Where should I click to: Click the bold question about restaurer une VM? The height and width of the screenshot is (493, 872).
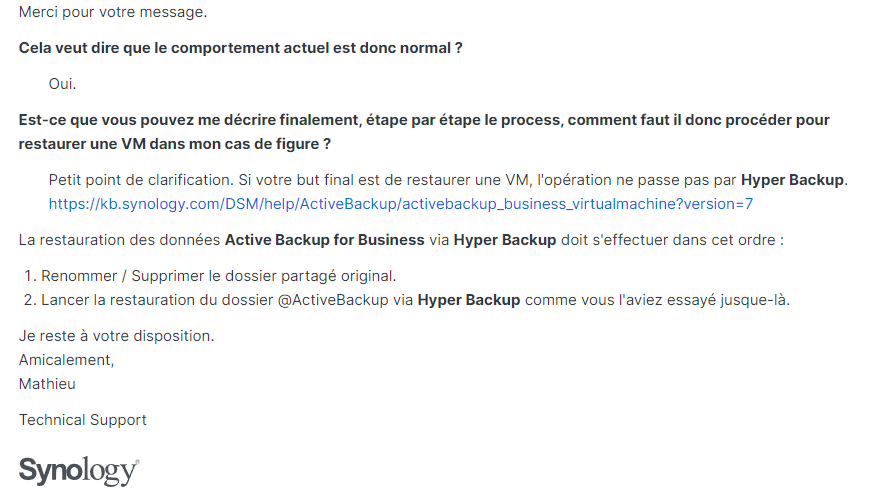[424, 132]
